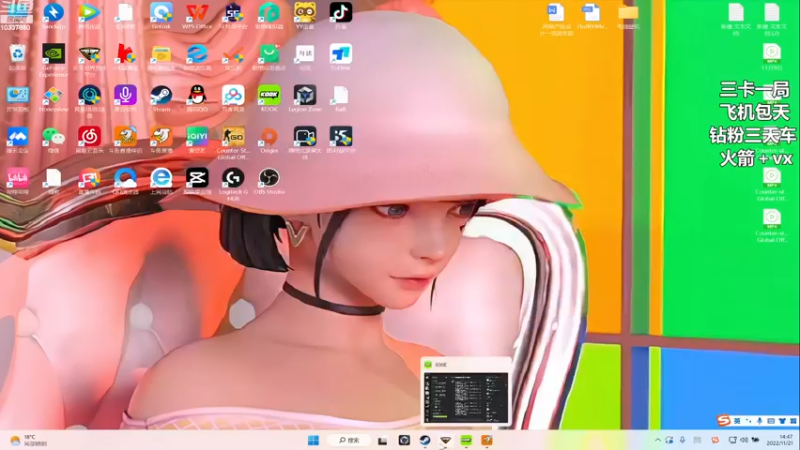The height and width of the screenshot is (450, 800).
Task: Click the taskbar search box
Action: (x=349, y=440)
